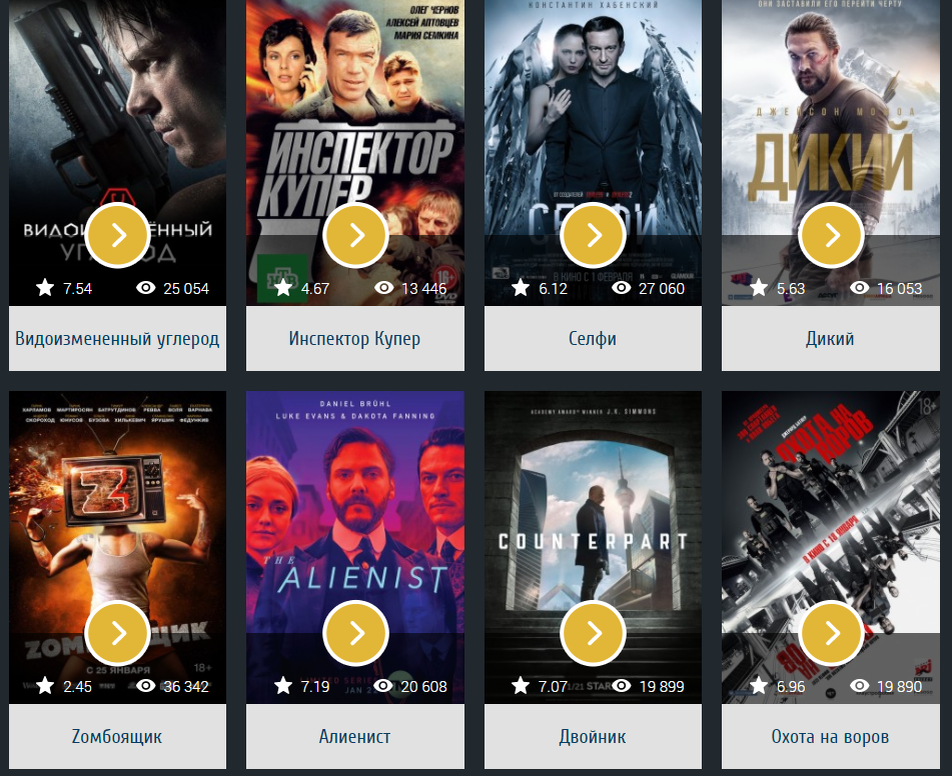Screen dimensions: 952x776
Task: Click the star icon beside 2.45 rating
Action: (45, 686)
